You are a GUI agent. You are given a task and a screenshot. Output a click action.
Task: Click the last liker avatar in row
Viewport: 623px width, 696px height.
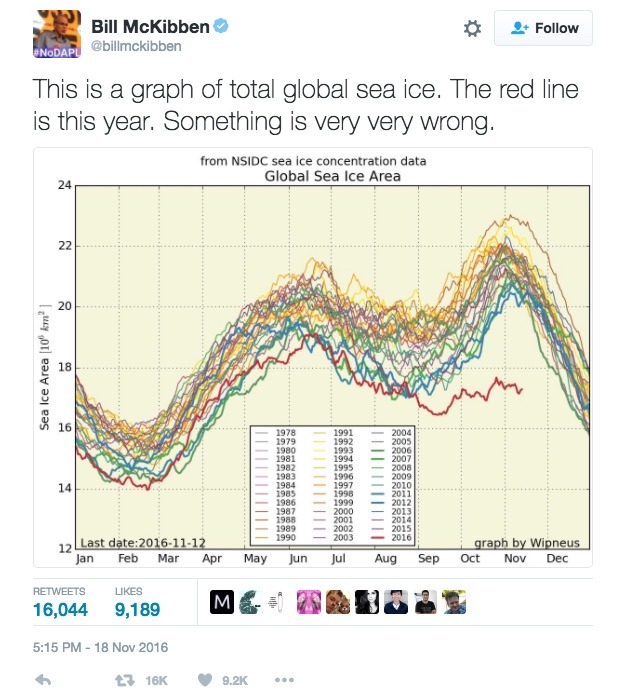pos(456,602)
